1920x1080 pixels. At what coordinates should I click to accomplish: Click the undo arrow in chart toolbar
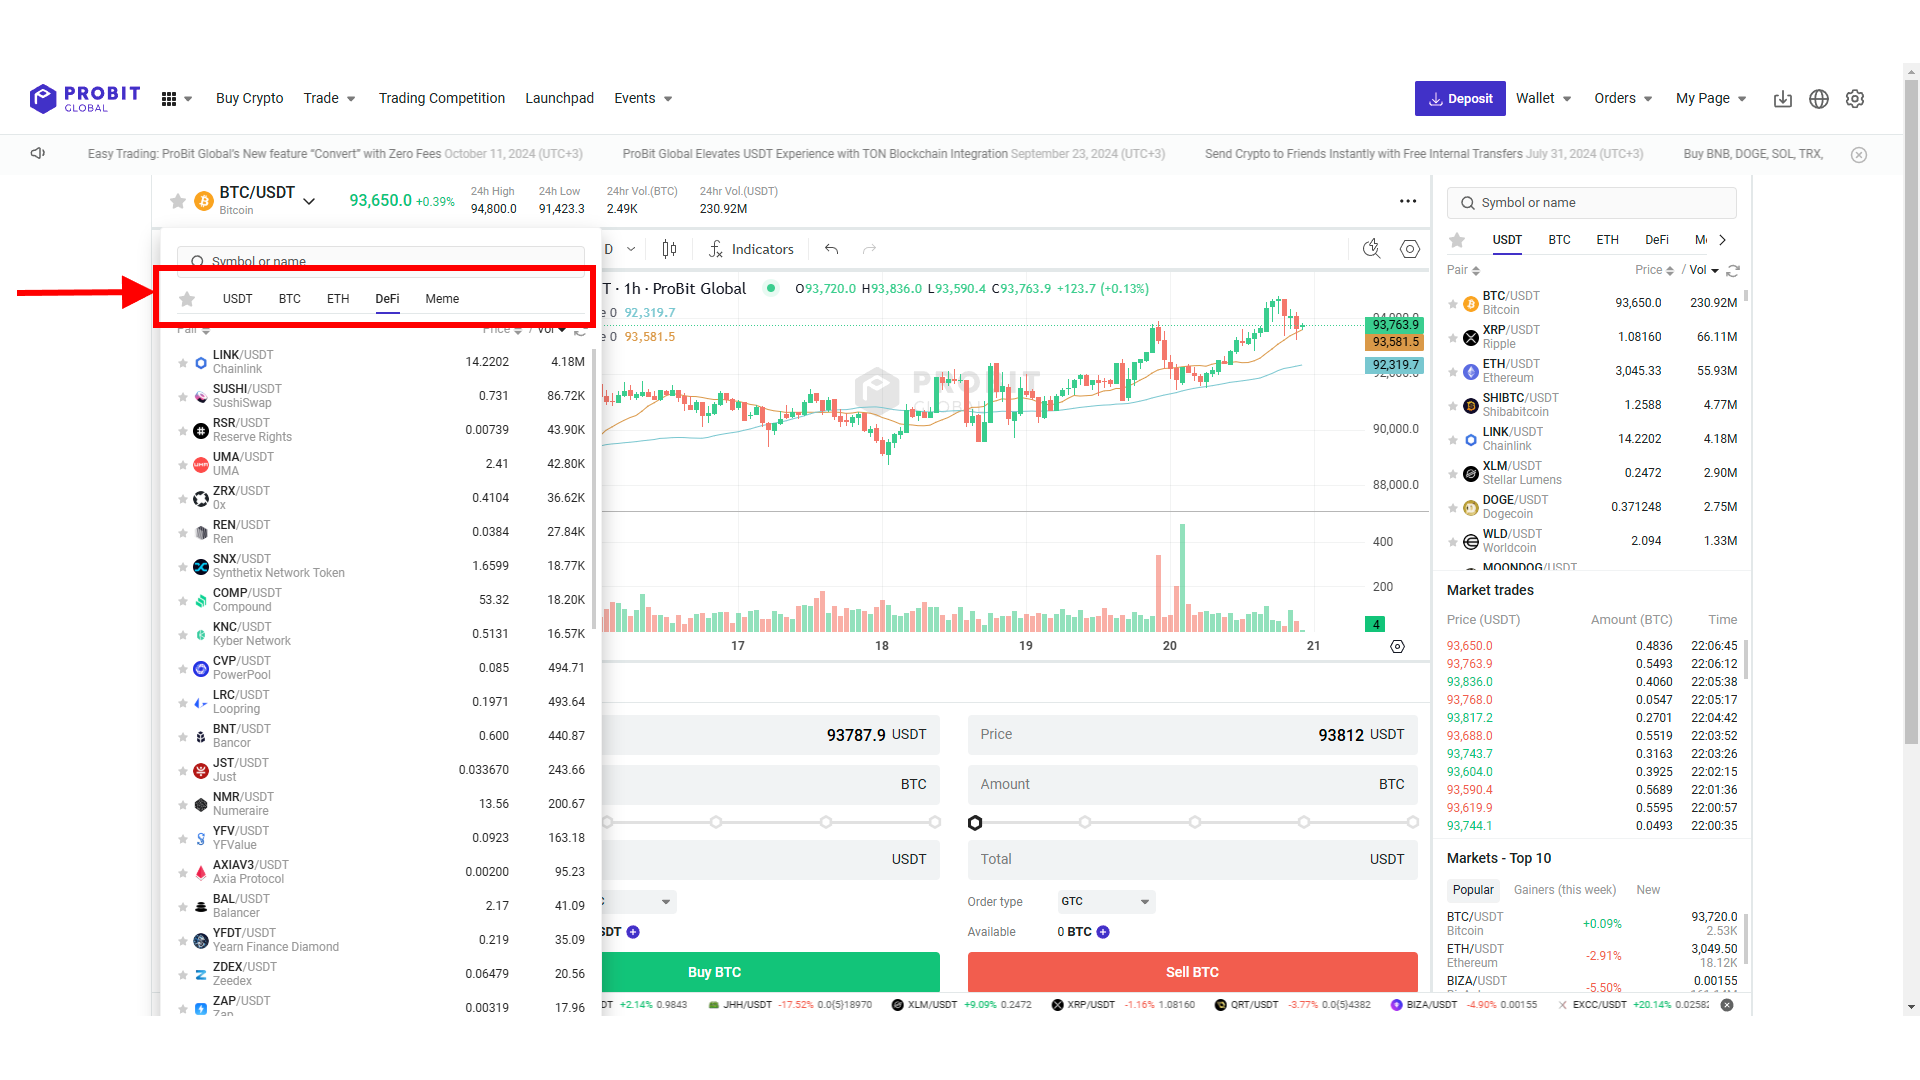[830, 249]
